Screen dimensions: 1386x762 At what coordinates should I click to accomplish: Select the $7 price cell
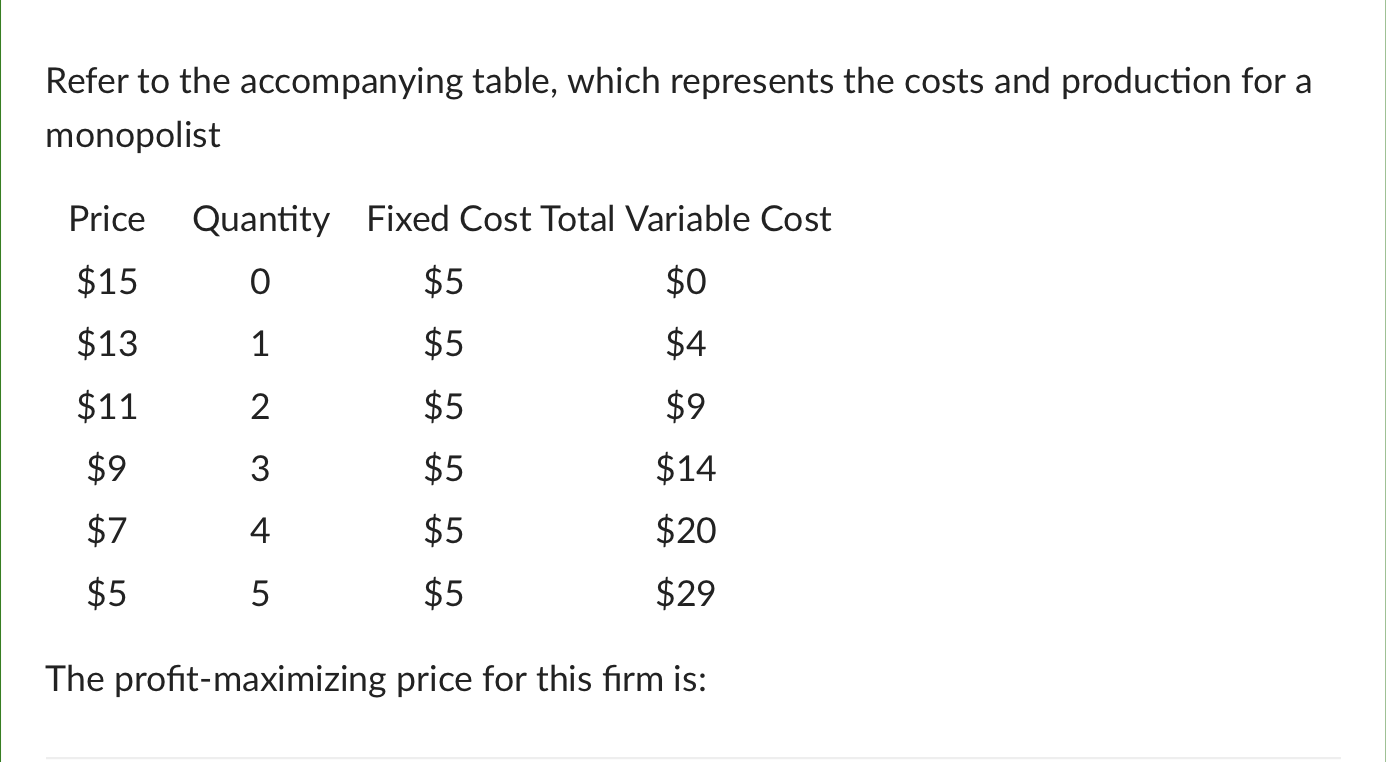(107, 531)
